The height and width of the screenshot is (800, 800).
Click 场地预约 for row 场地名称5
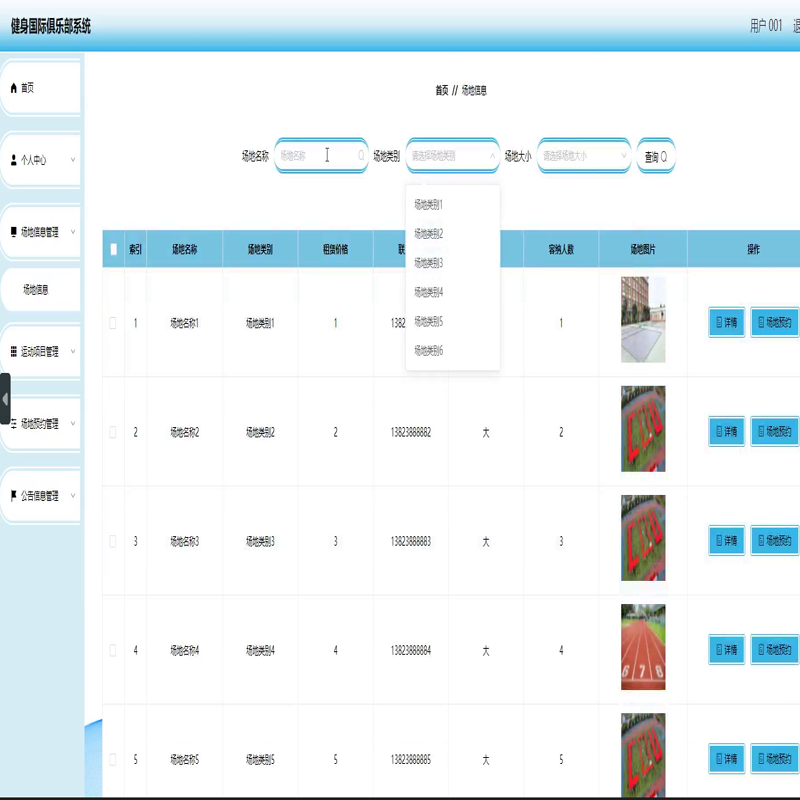[x=774, y=759]
